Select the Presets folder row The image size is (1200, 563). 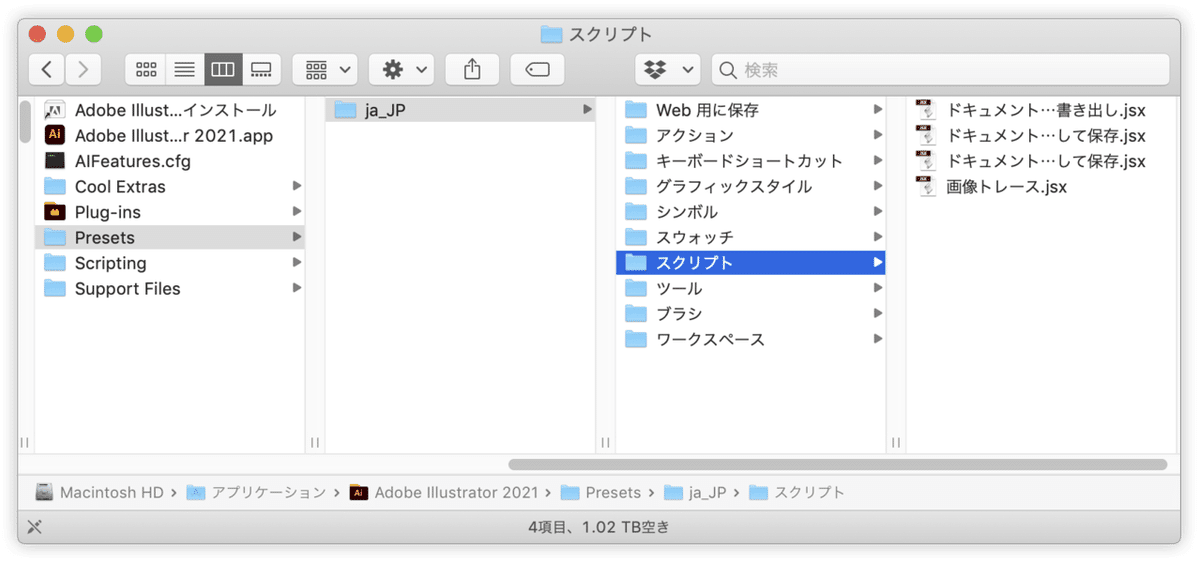click(x=170, y=237)
